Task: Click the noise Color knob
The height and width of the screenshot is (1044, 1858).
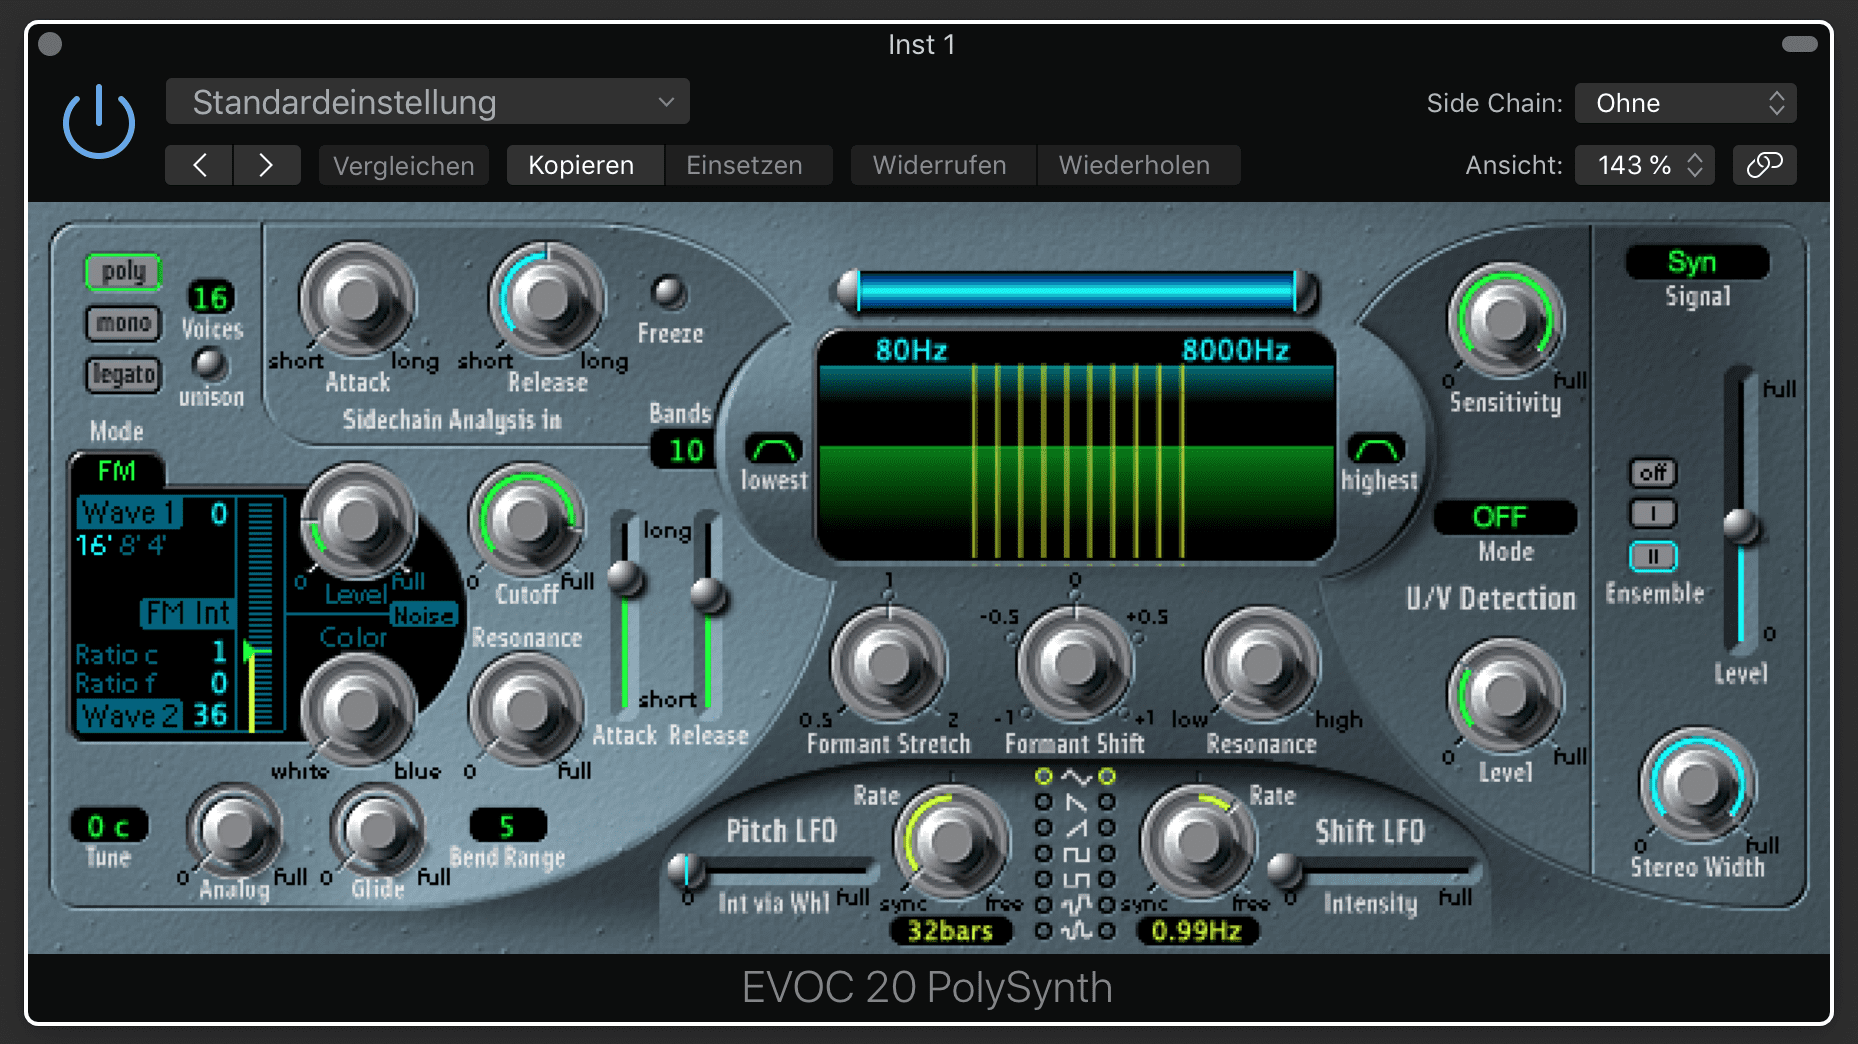Action: pyautogui.click(x=357, y=709)
